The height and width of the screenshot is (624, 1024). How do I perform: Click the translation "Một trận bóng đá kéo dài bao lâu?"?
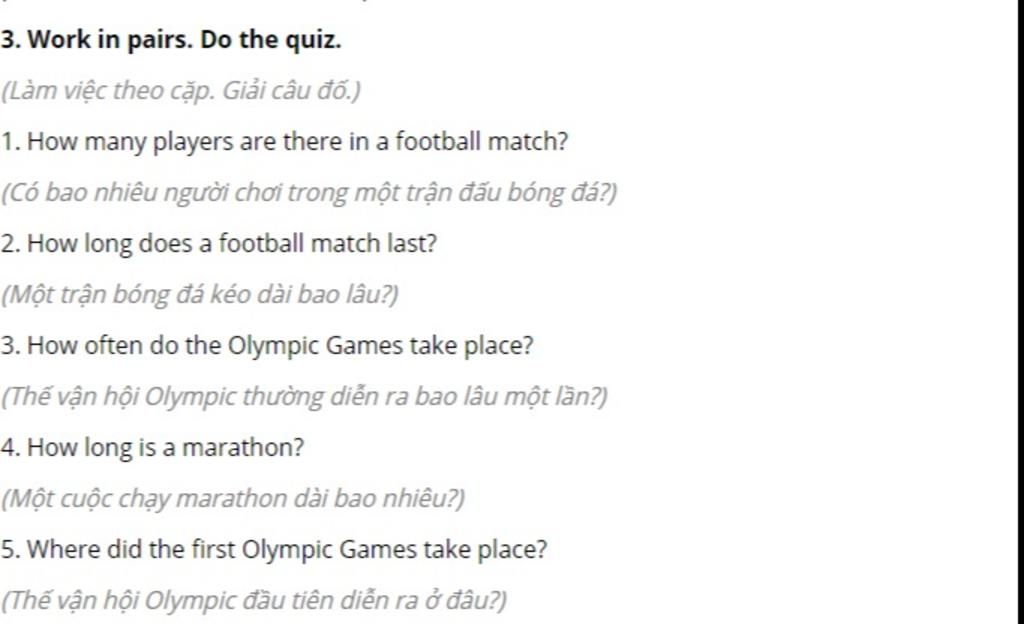pos(199,294)
